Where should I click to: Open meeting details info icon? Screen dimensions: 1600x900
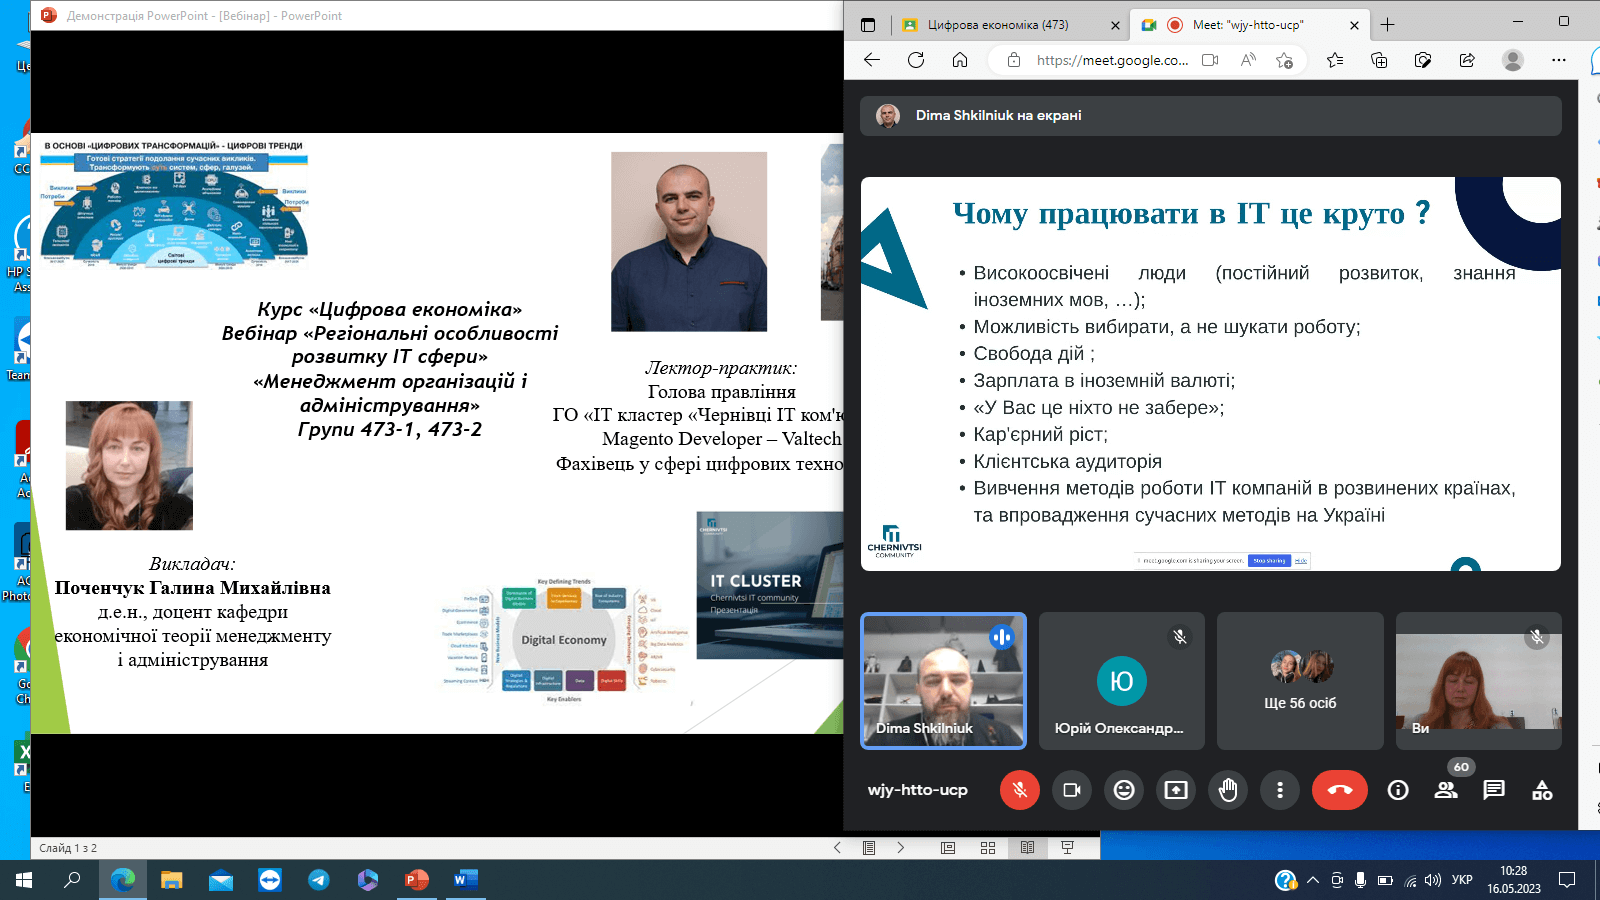point(1398,790)
